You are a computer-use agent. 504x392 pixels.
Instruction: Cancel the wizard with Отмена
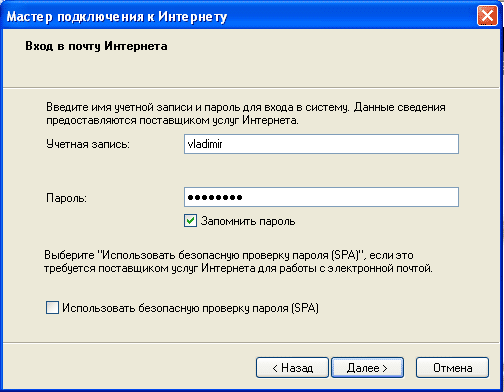[452, 368]
